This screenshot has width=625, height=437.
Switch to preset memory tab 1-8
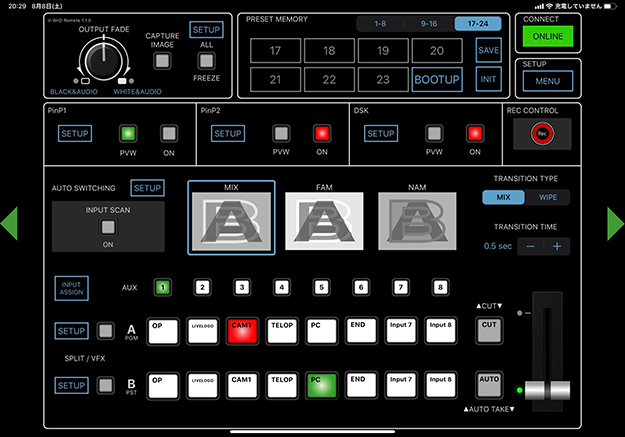pos(379,24)
